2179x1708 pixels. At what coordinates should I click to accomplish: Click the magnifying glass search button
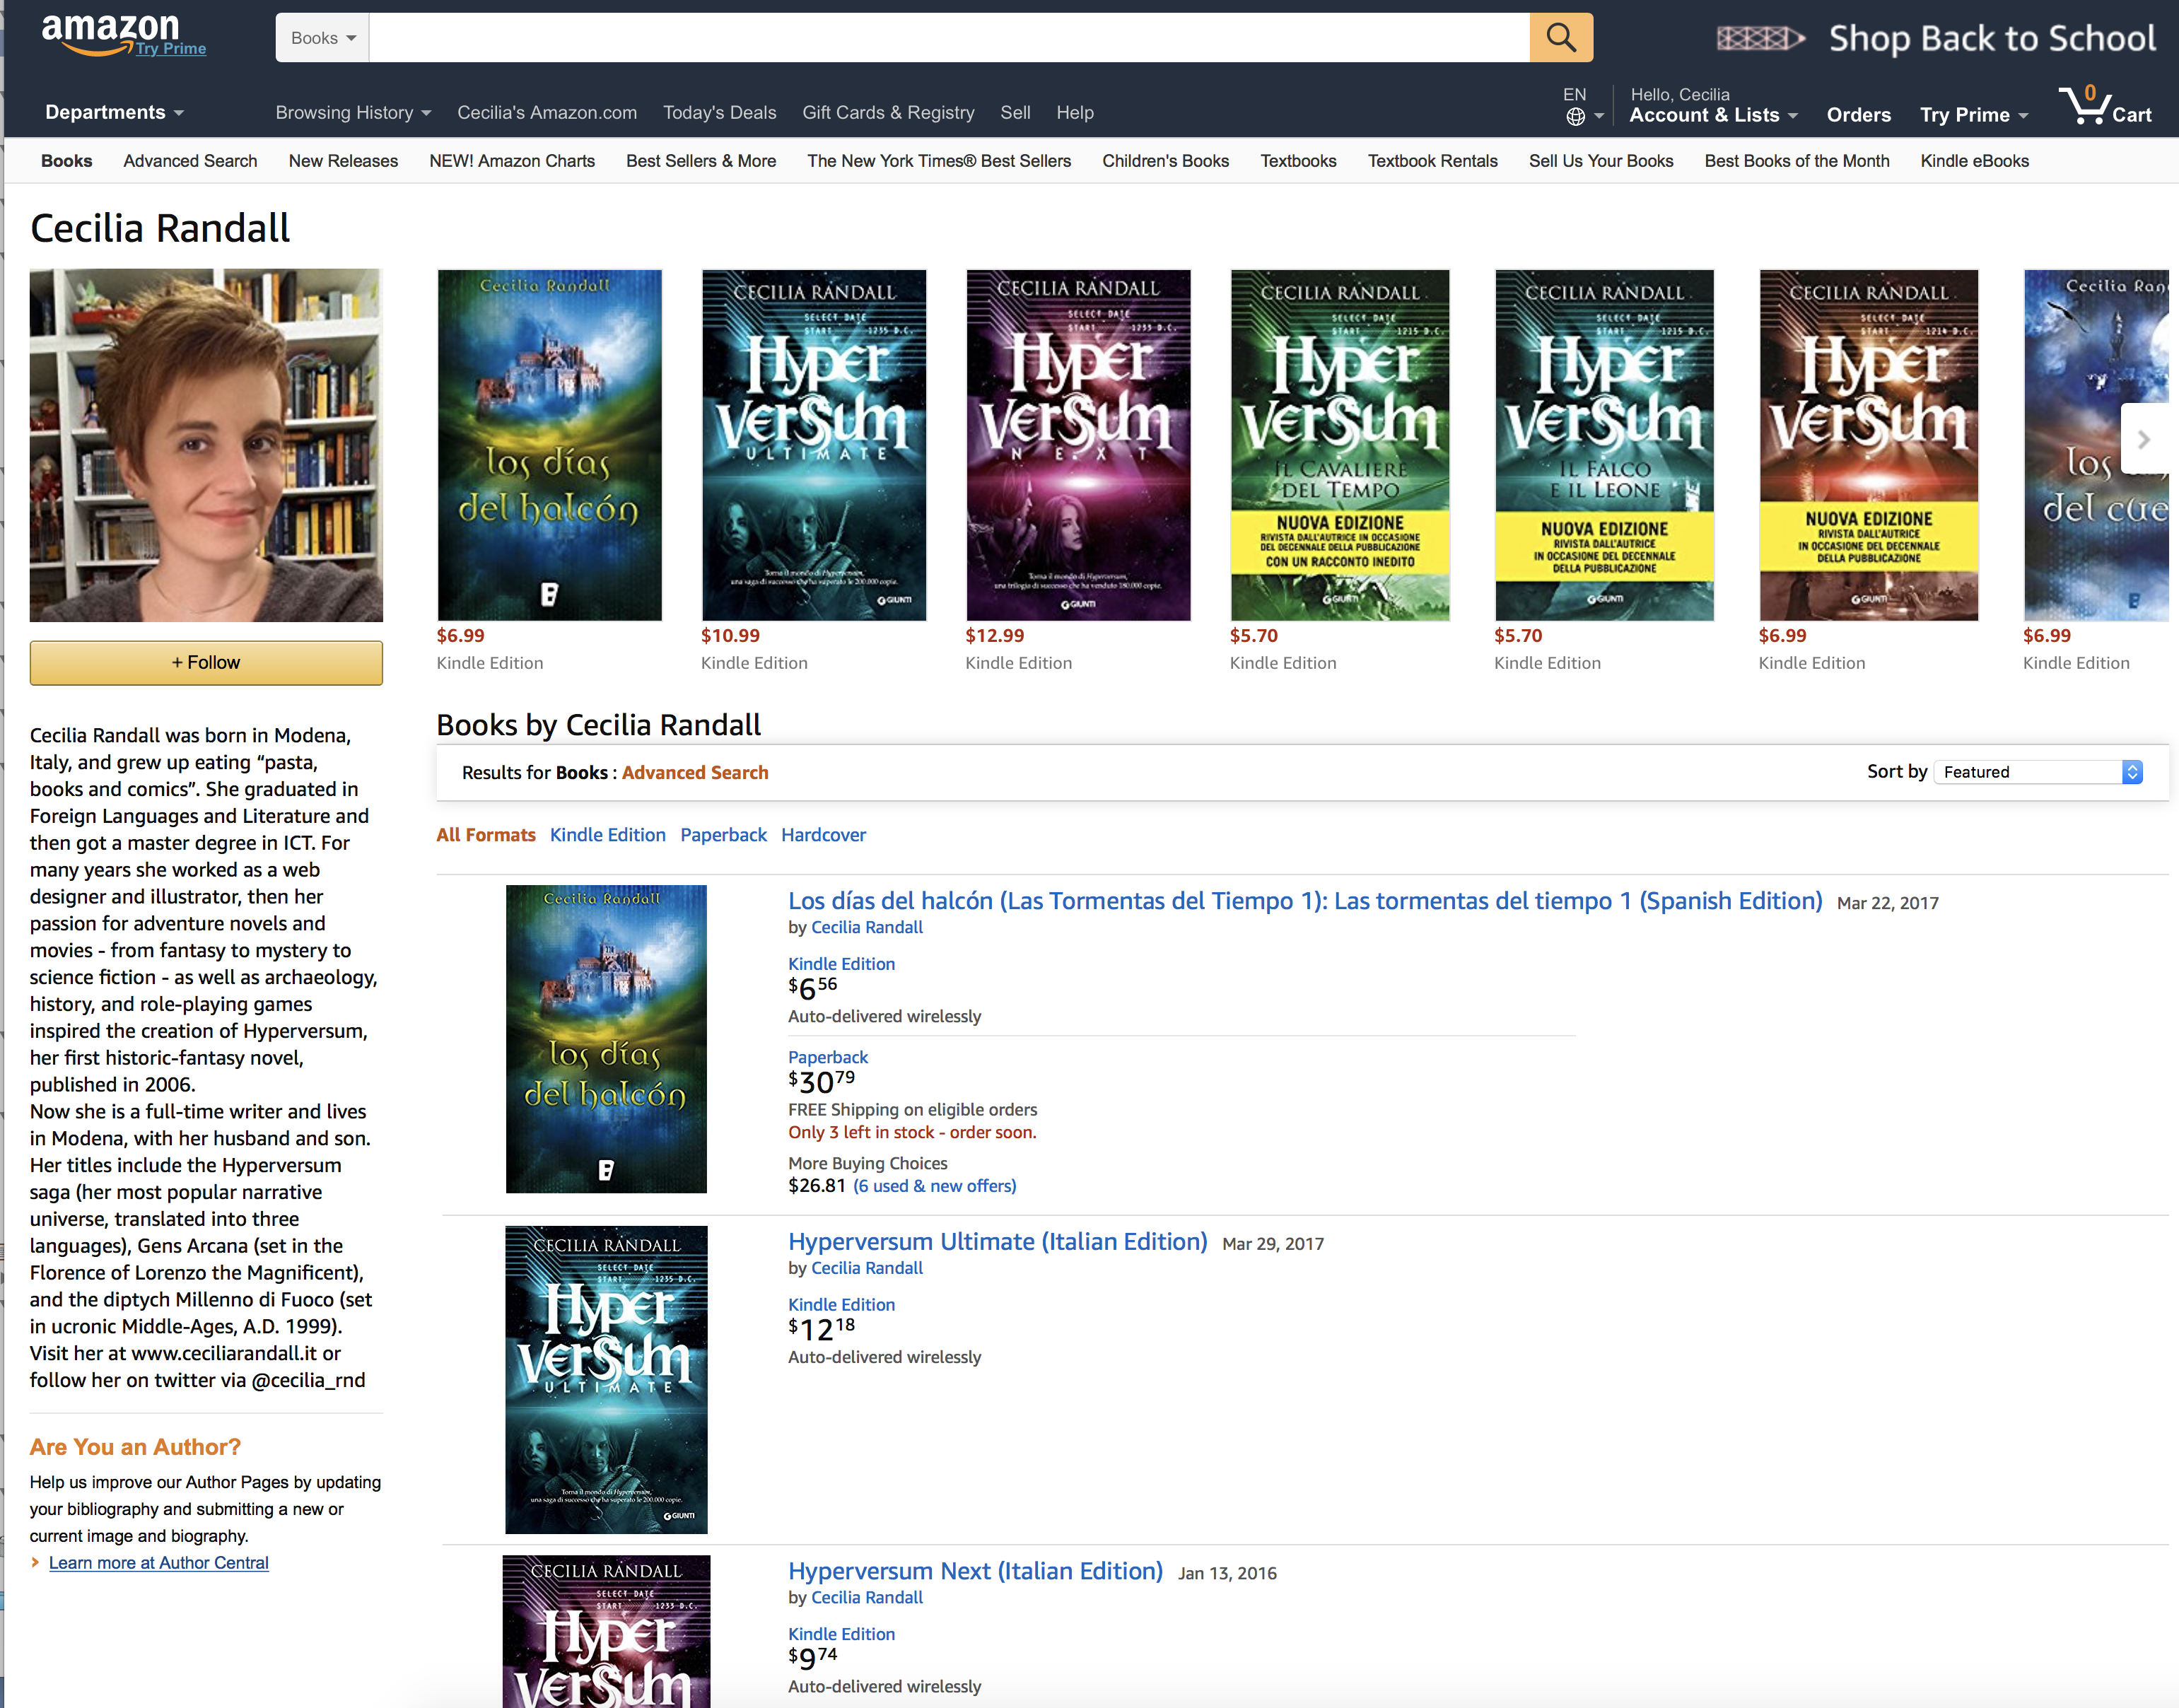tap(1560, 38)
